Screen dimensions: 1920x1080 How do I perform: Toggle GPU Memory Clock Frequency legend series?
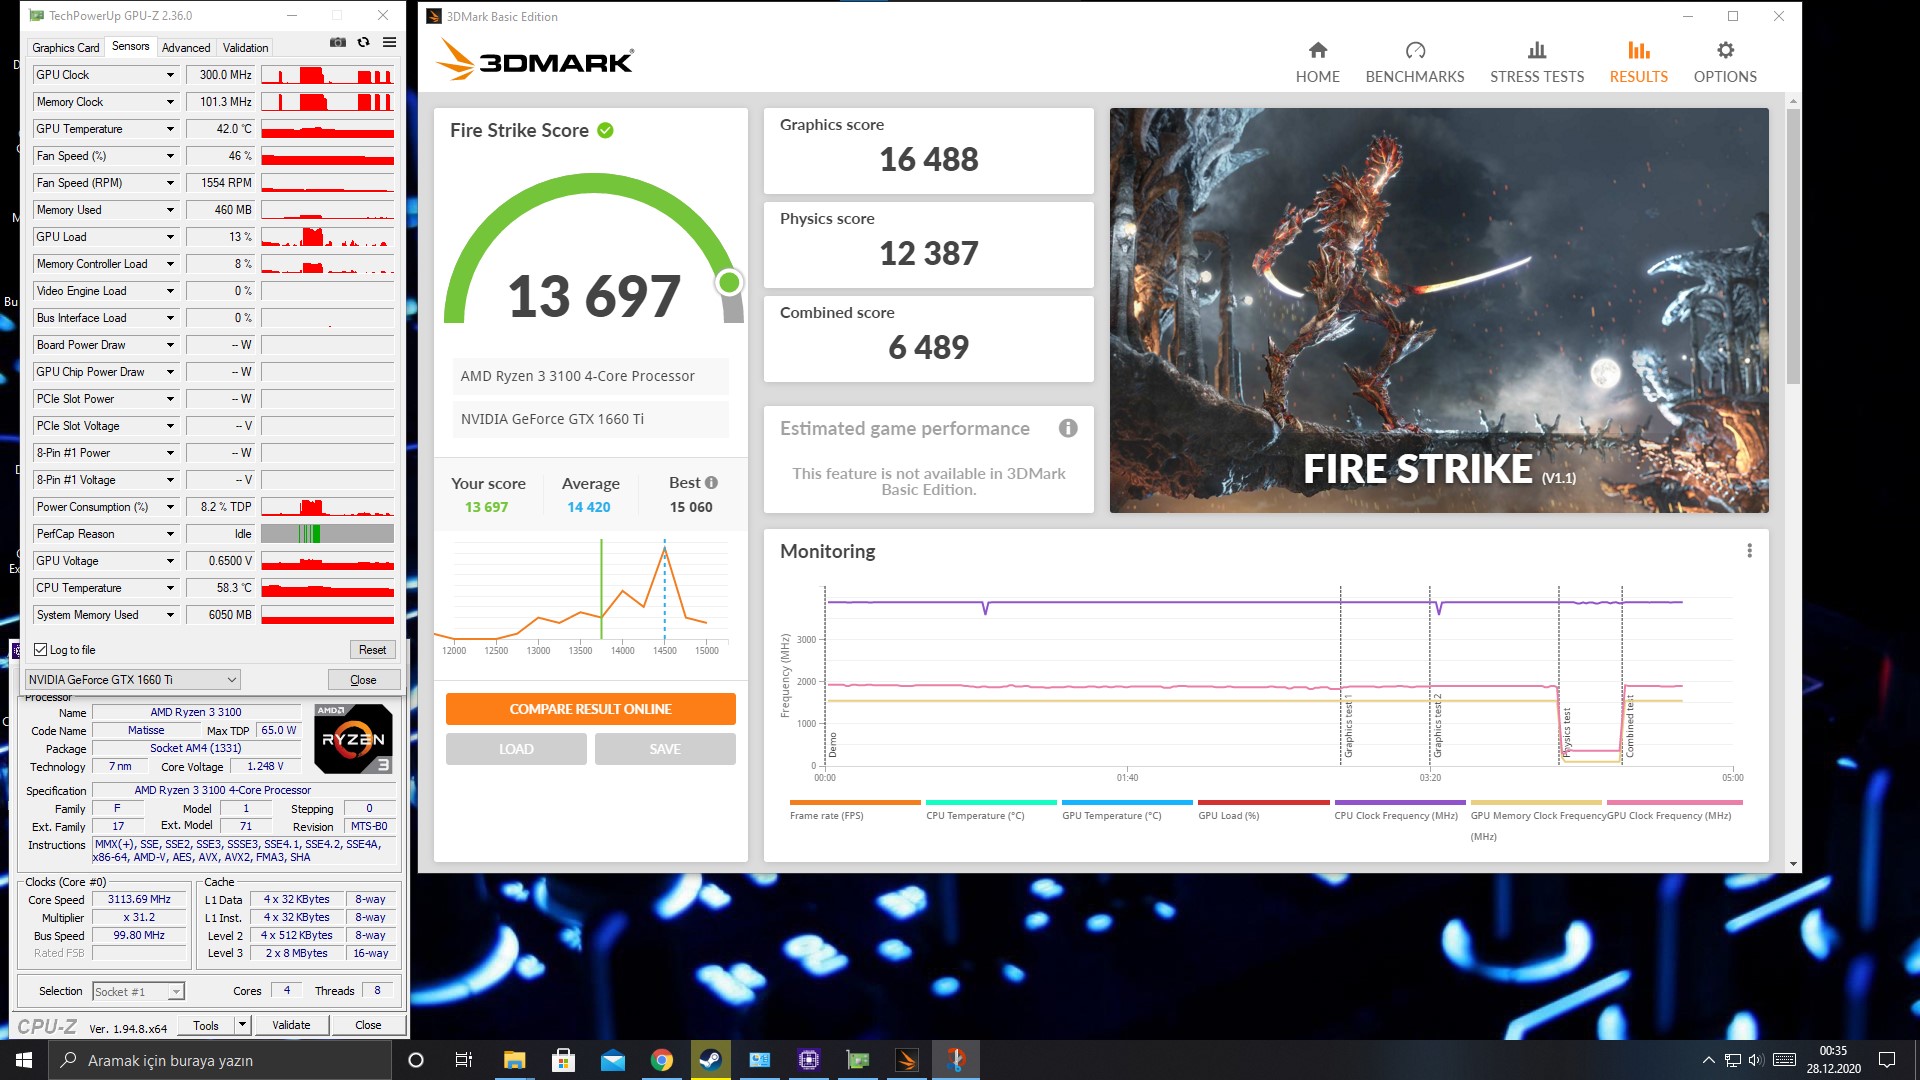pos(1537,818)
